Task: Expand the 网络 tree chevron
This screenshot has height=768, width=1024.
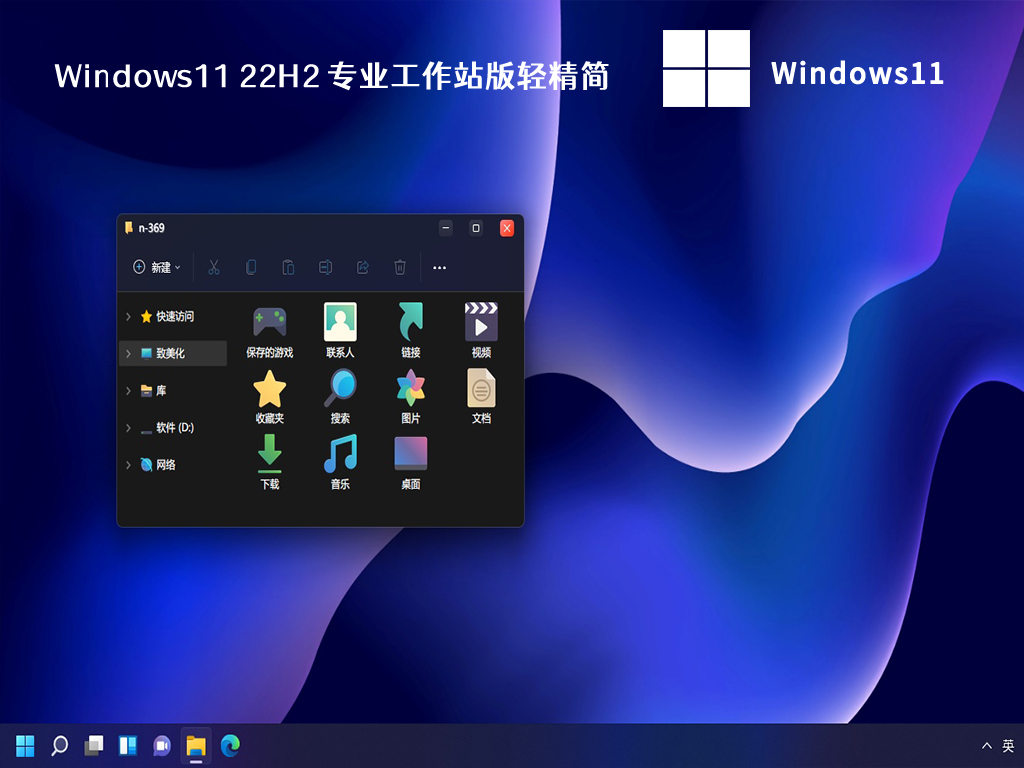Action: (128, 465)
